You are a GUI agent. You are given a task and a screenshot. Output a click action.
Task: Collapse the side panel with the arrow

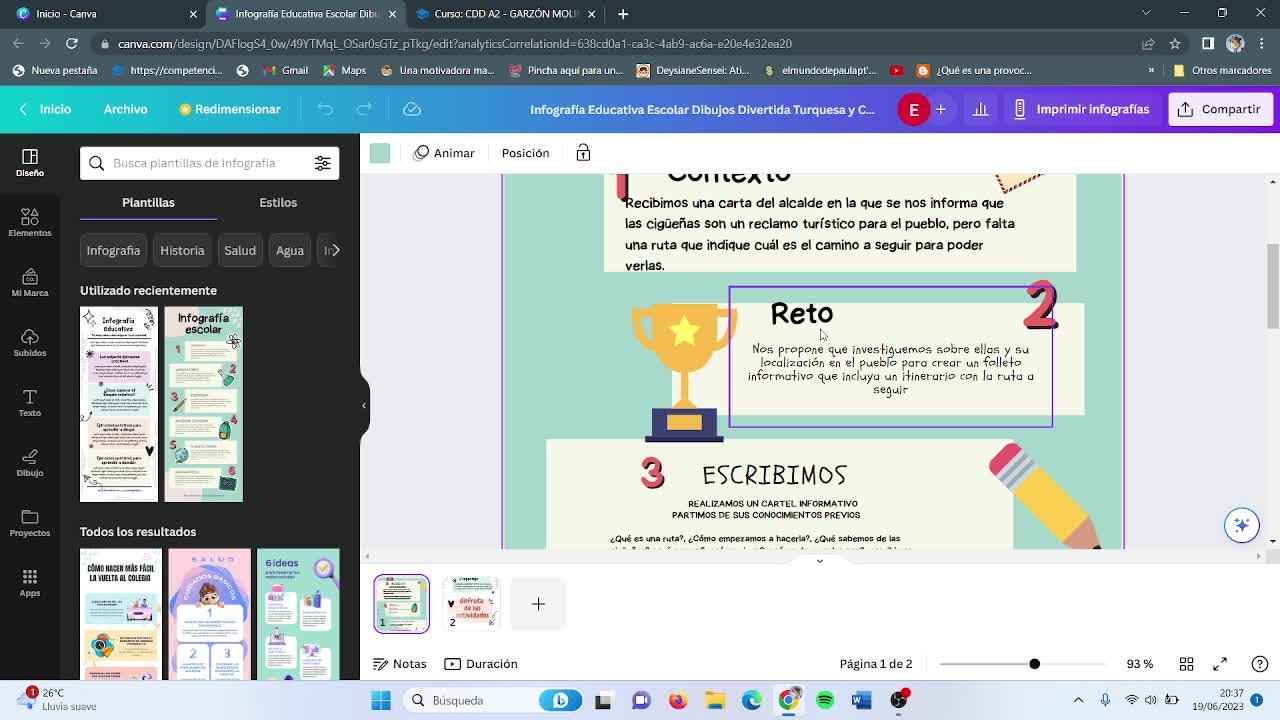[x=364, y=405]
